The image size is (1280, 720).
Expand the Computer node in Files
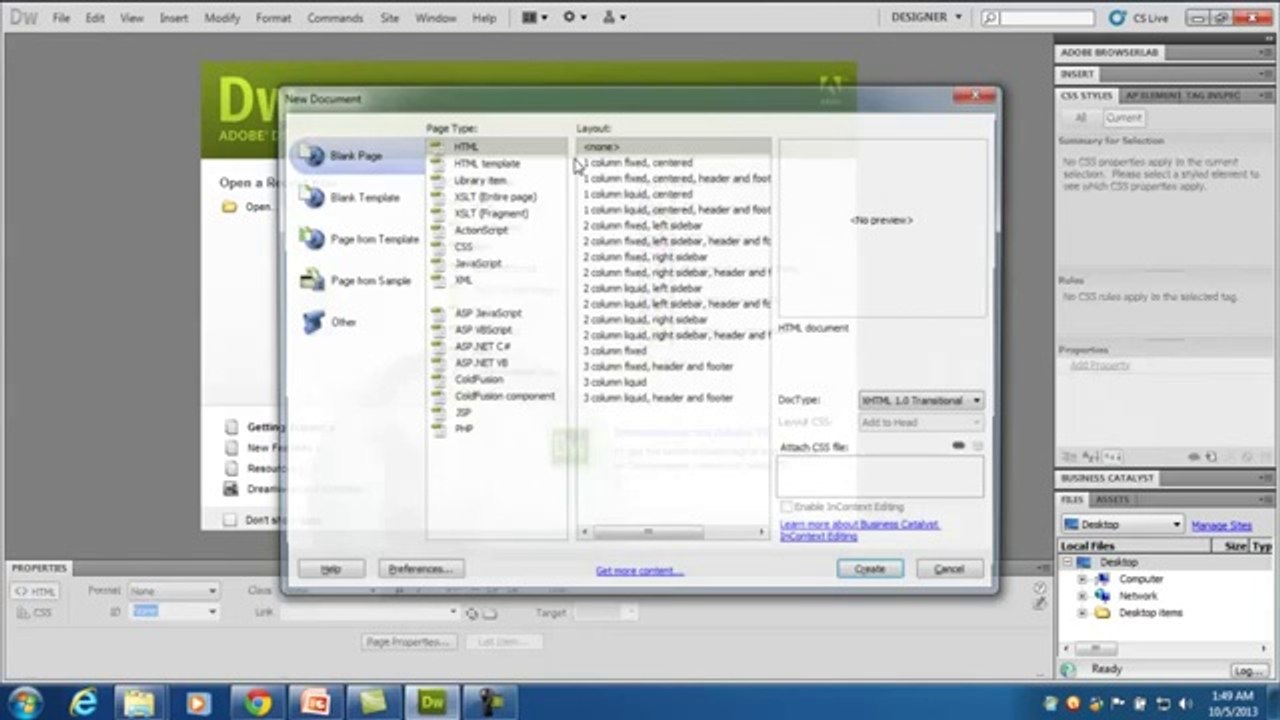click(1081, 579)
